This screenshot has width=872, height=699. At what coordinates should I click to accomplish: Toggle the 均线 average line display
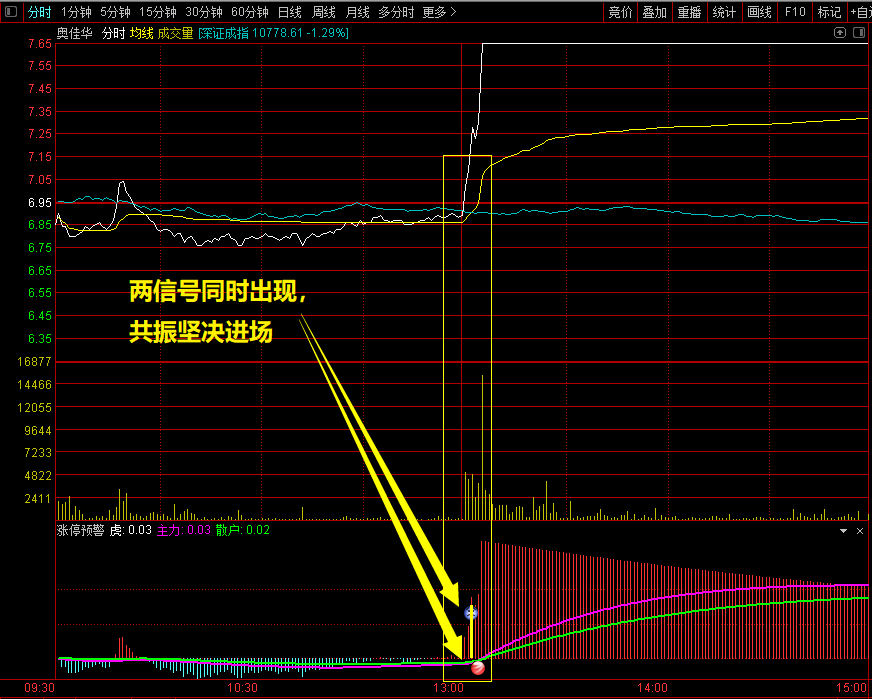coord(141,33)
